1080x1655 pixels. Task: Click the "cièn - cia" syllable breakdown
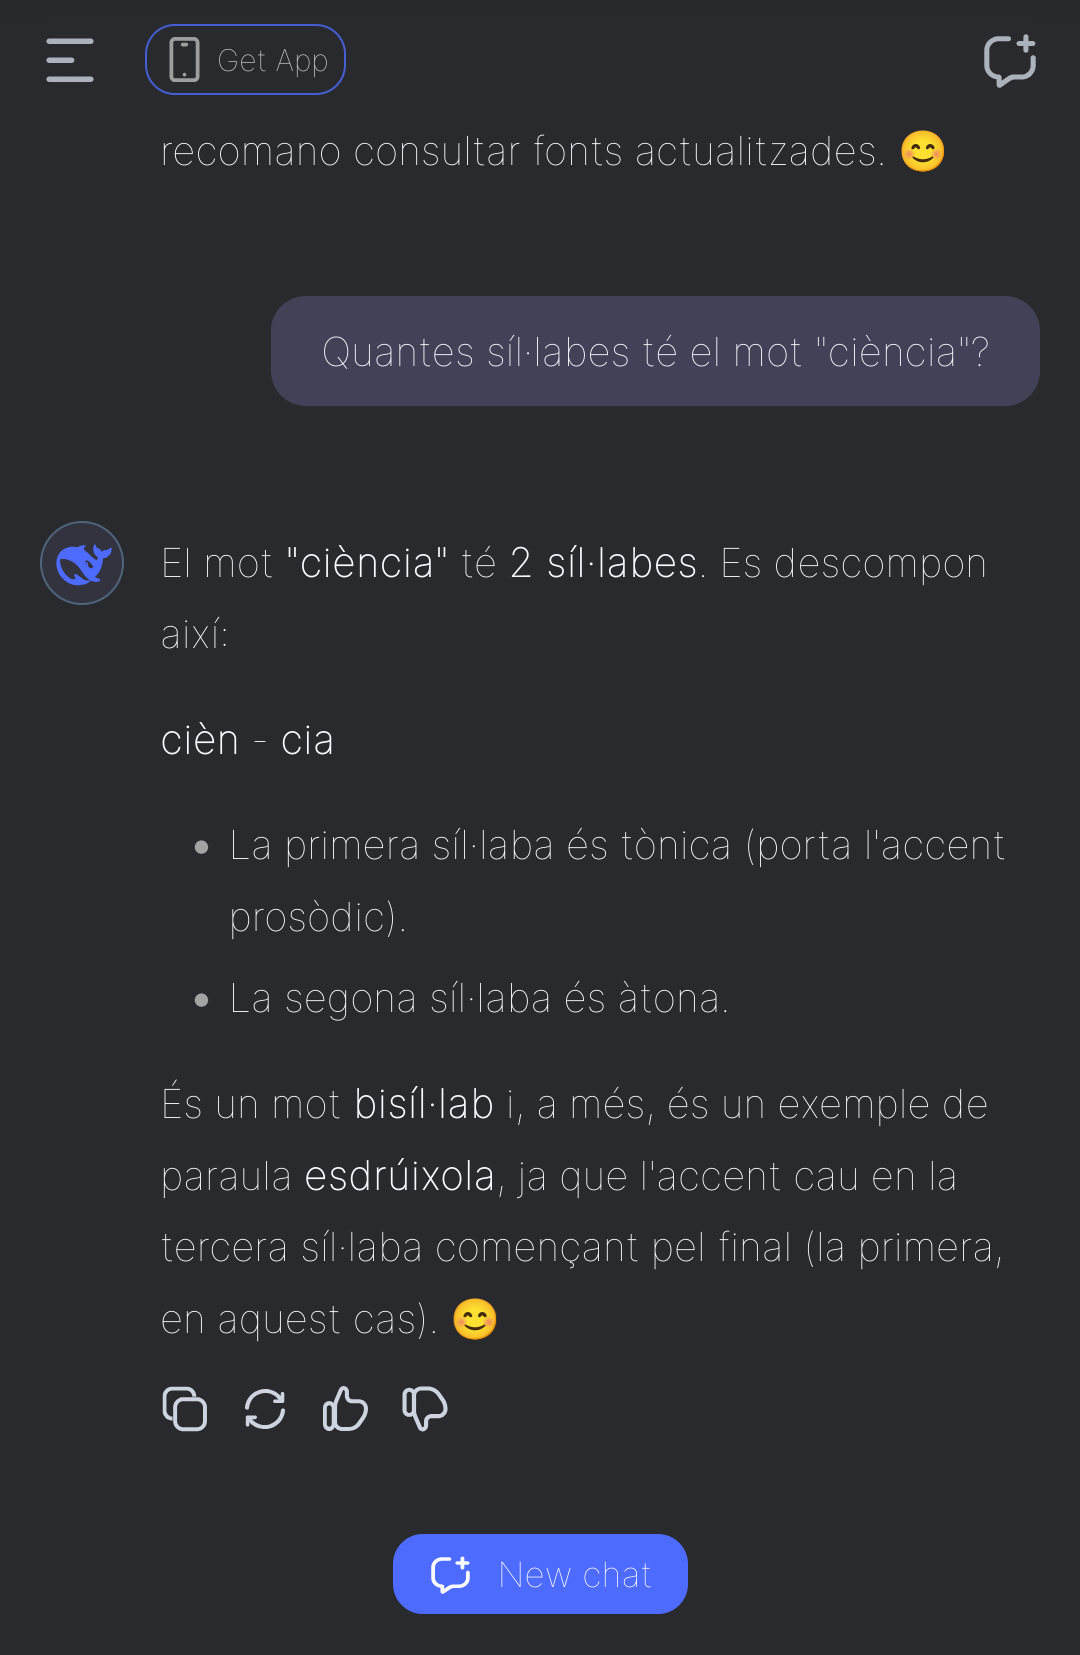pyautogui.click(x=247, y=741)
